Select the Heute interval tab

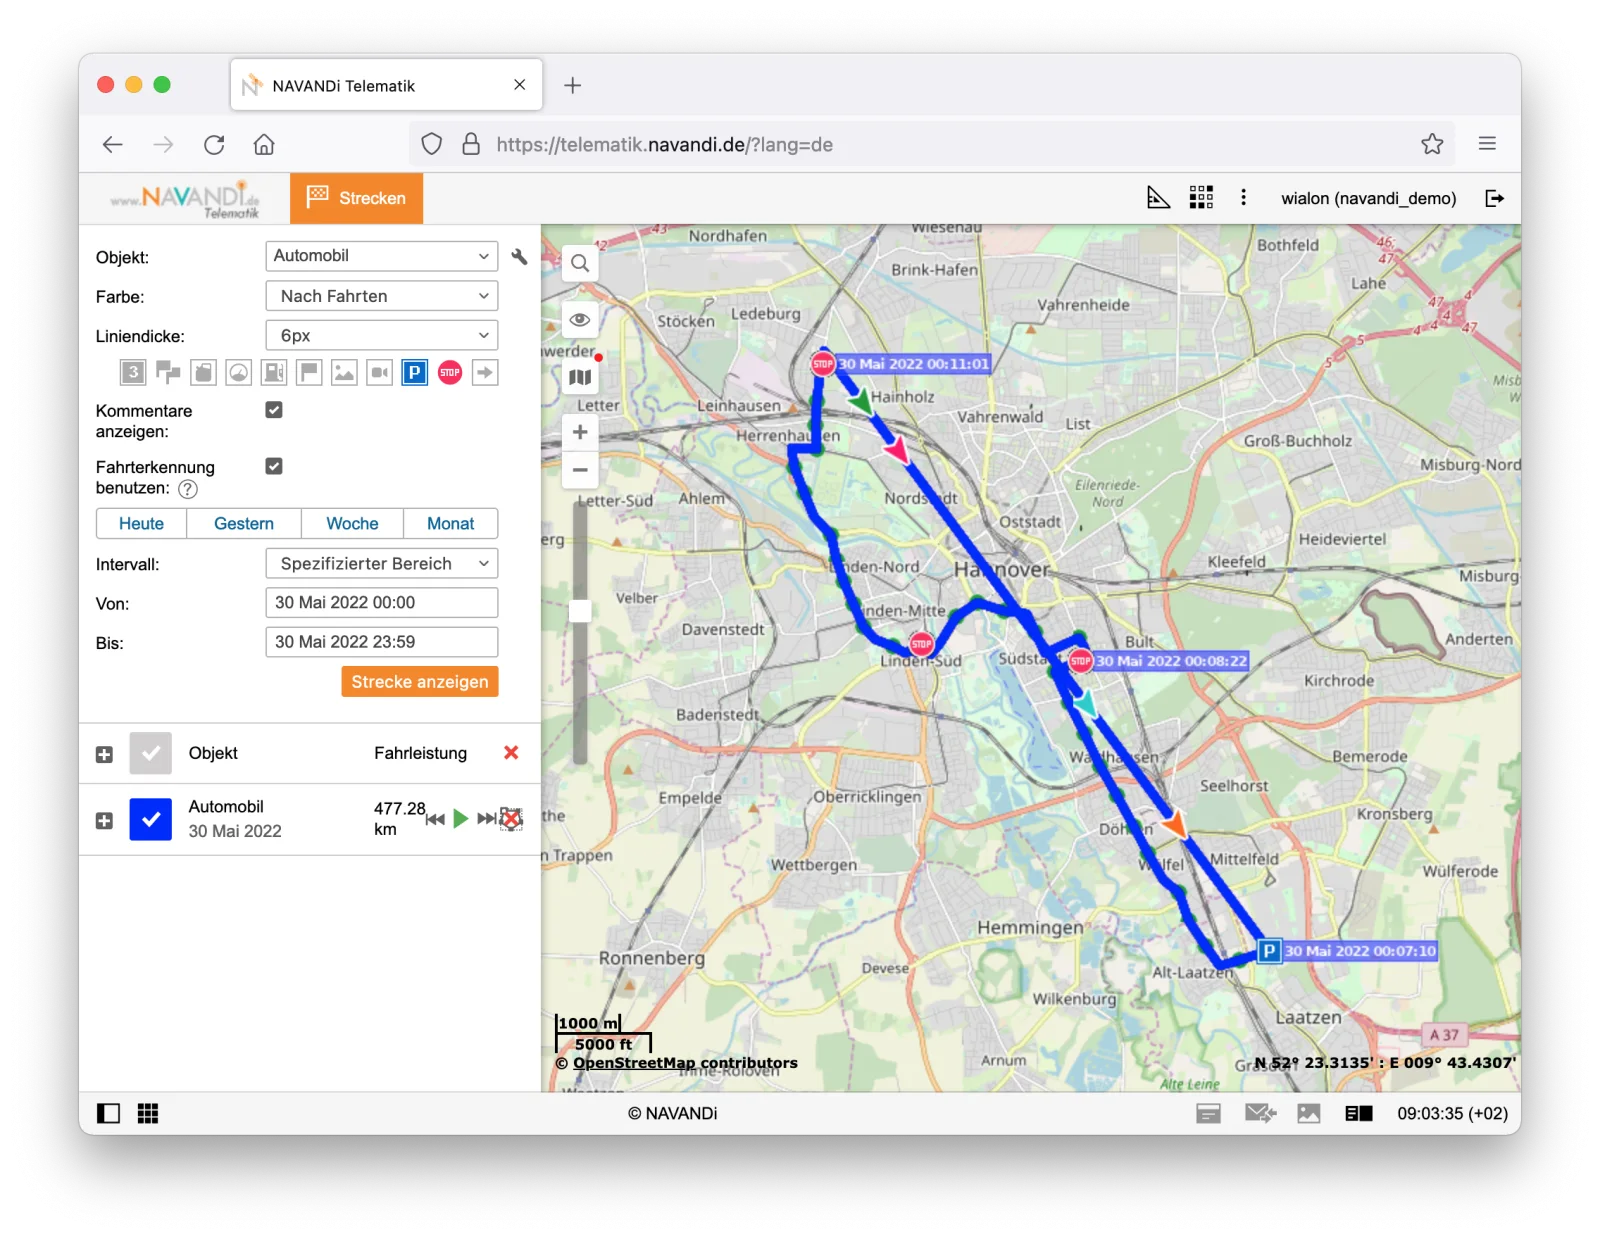[142, 524]
